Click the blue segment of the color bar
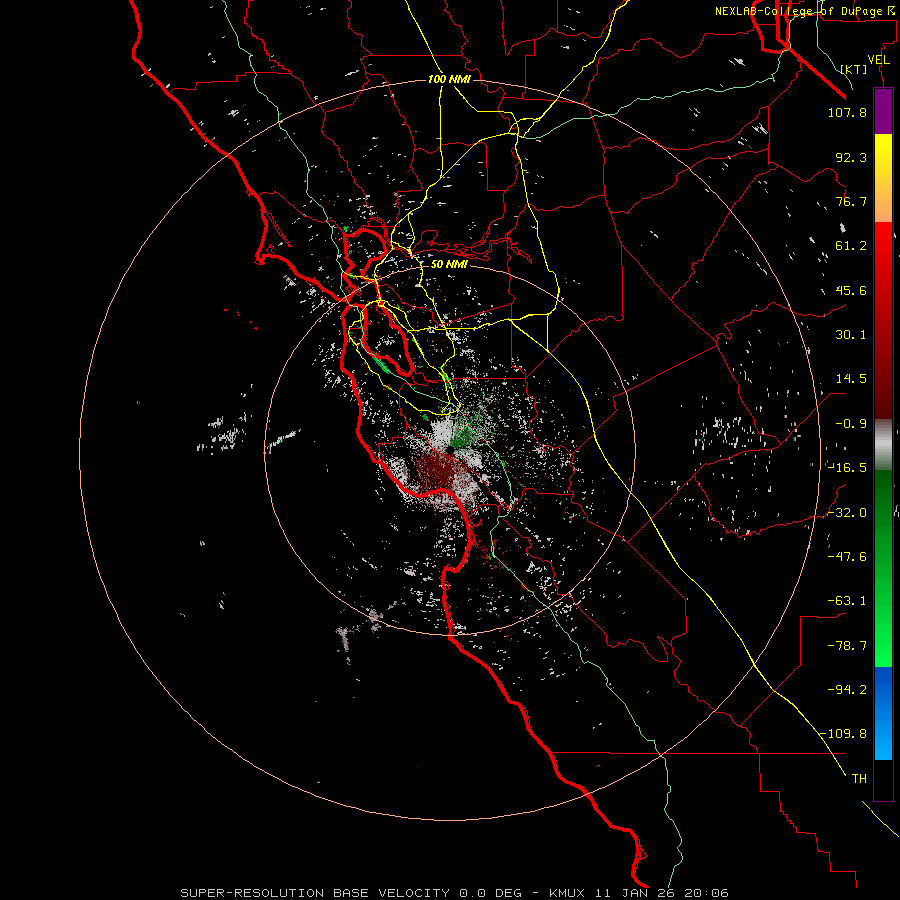 pyautogui.click(x=883, y=713)
